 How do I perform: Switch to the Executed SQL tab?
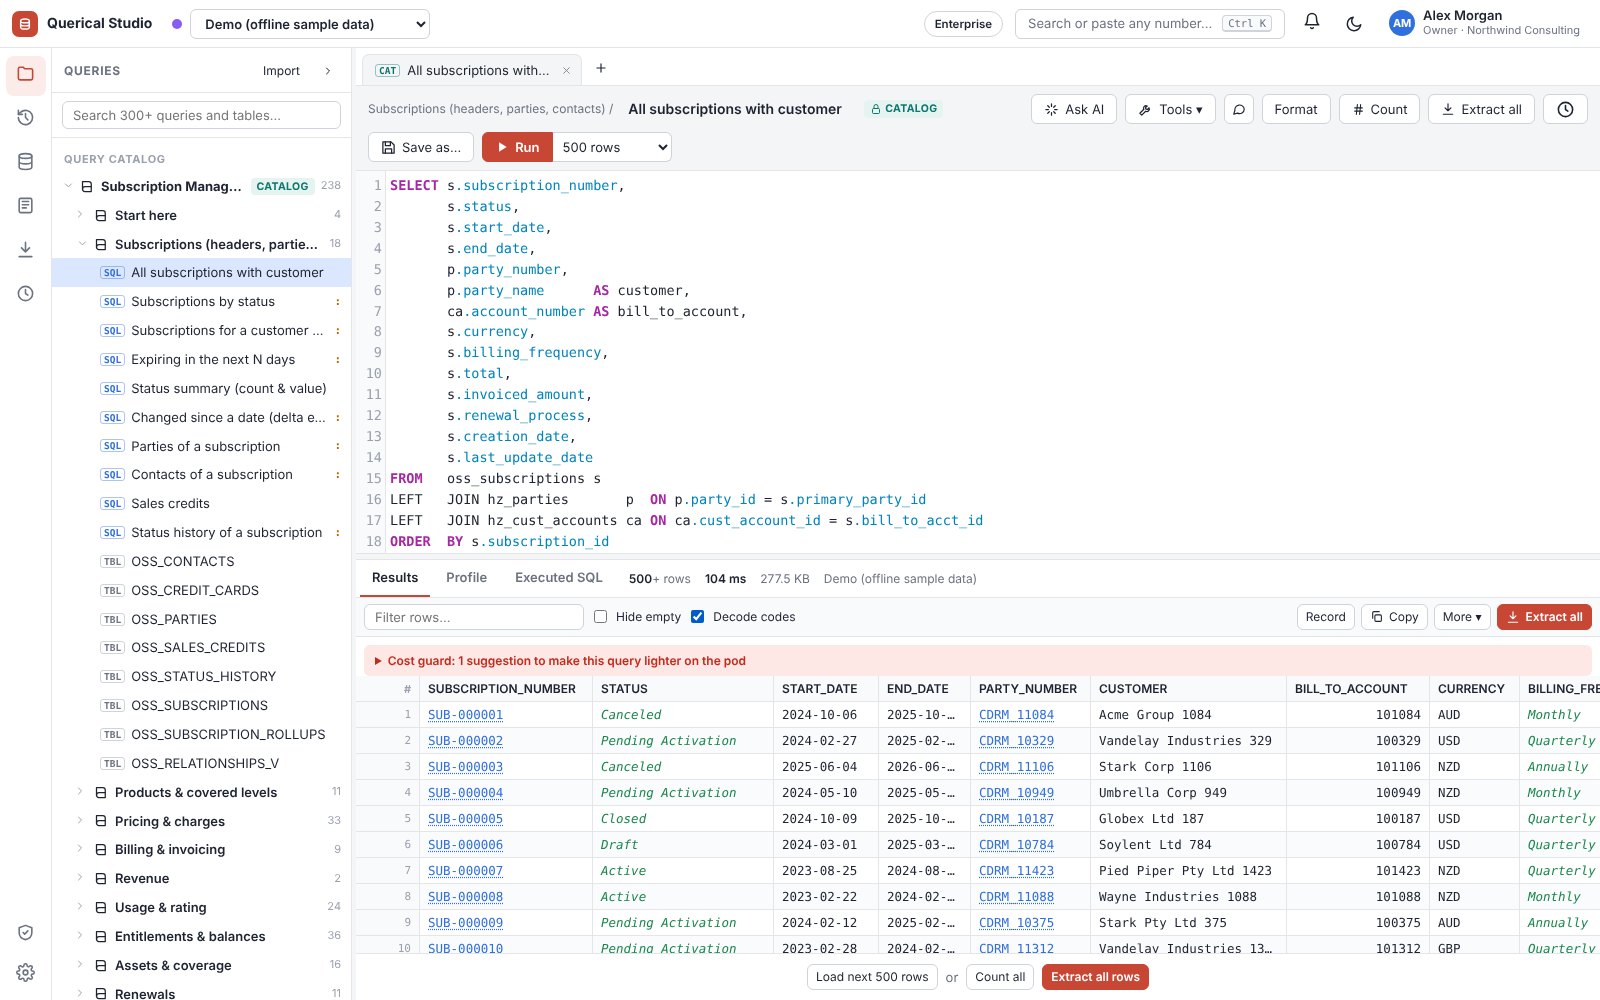pyautogui.click(x=559, y=578)
